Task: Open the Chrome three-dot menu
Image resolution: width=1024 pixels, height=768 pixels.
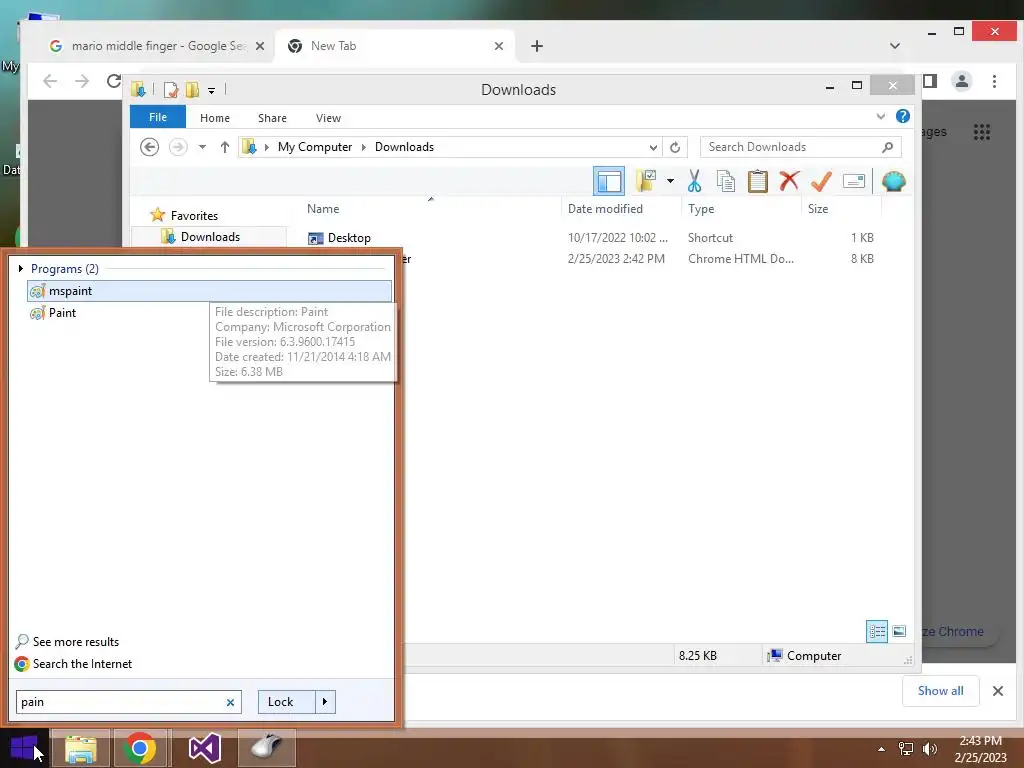Action: (994, 81)
